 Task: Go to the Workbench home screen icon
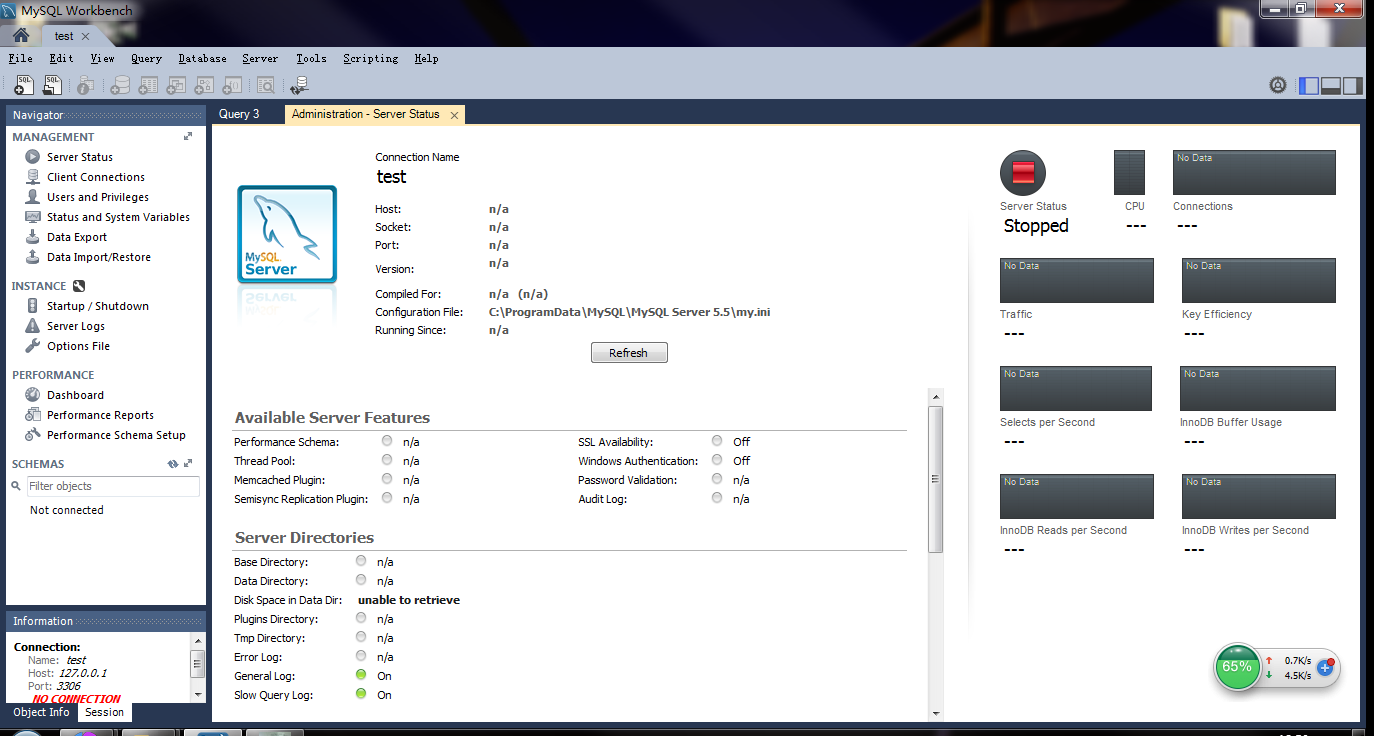point(20,35)
